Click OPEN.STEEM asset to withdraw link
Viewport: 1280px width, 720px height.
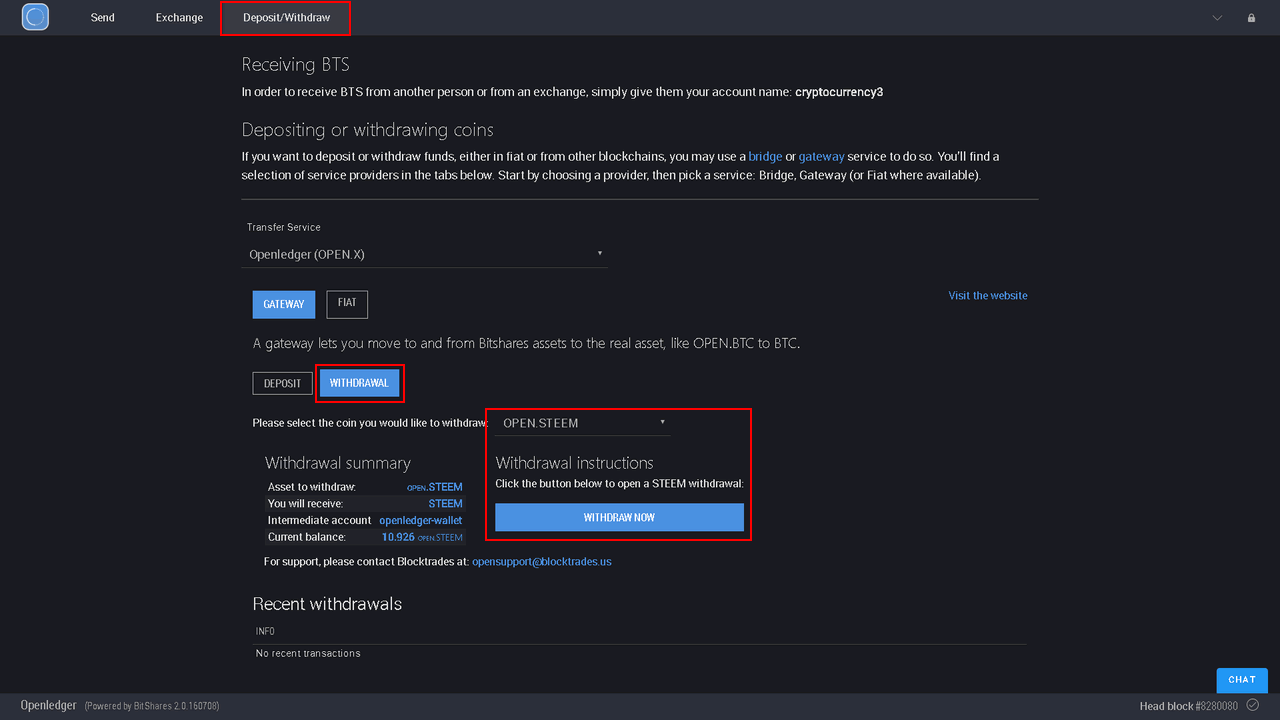pyautogui.click(x=435, y=487)
